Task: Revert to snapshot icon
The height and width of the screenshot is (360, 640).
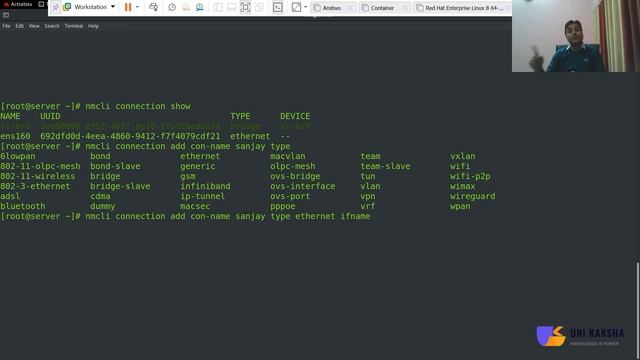Action: coord(186,7)
